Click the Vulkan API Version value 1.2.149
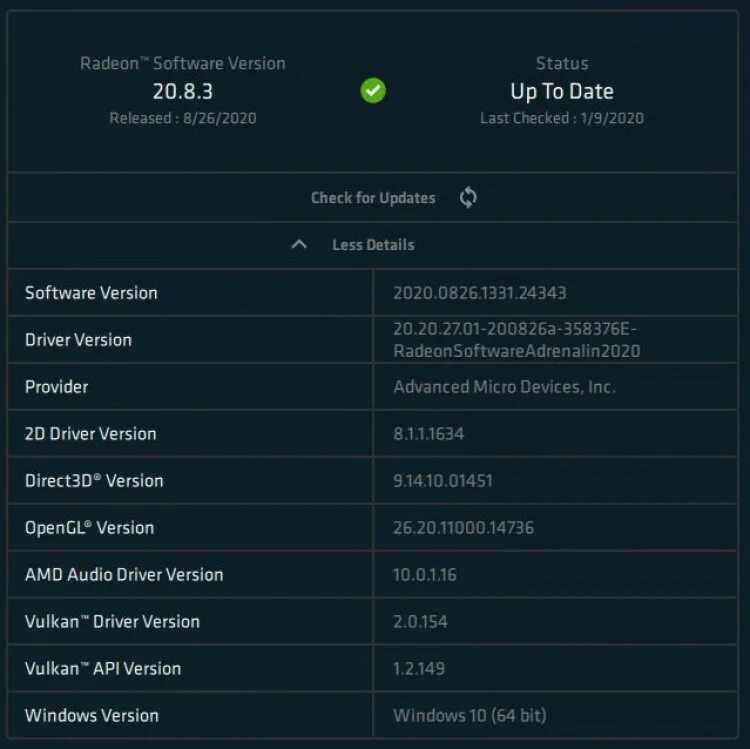Viewport: 750px width, 749px height. point(419,668)
